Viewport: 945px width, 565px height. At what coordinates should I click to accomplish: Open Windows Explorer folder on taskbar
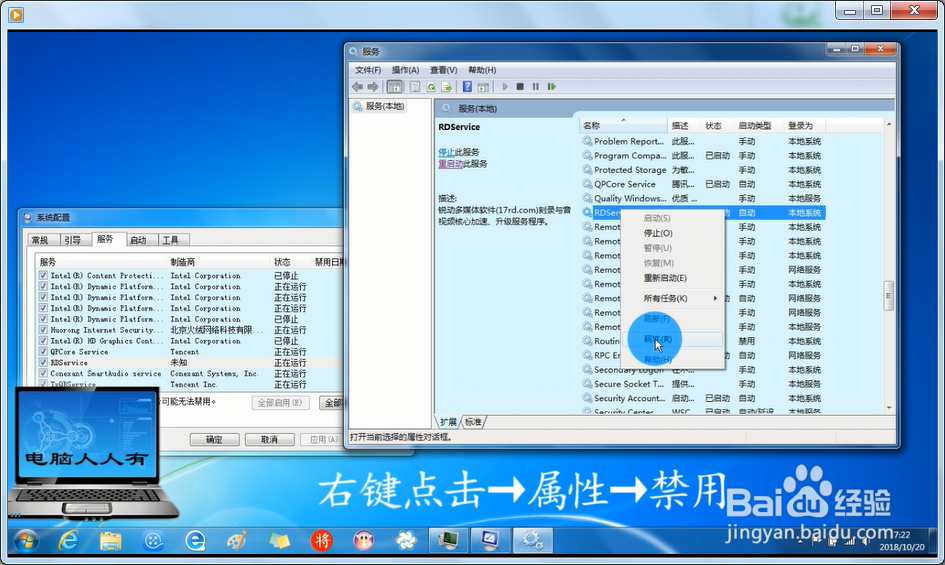111,541
